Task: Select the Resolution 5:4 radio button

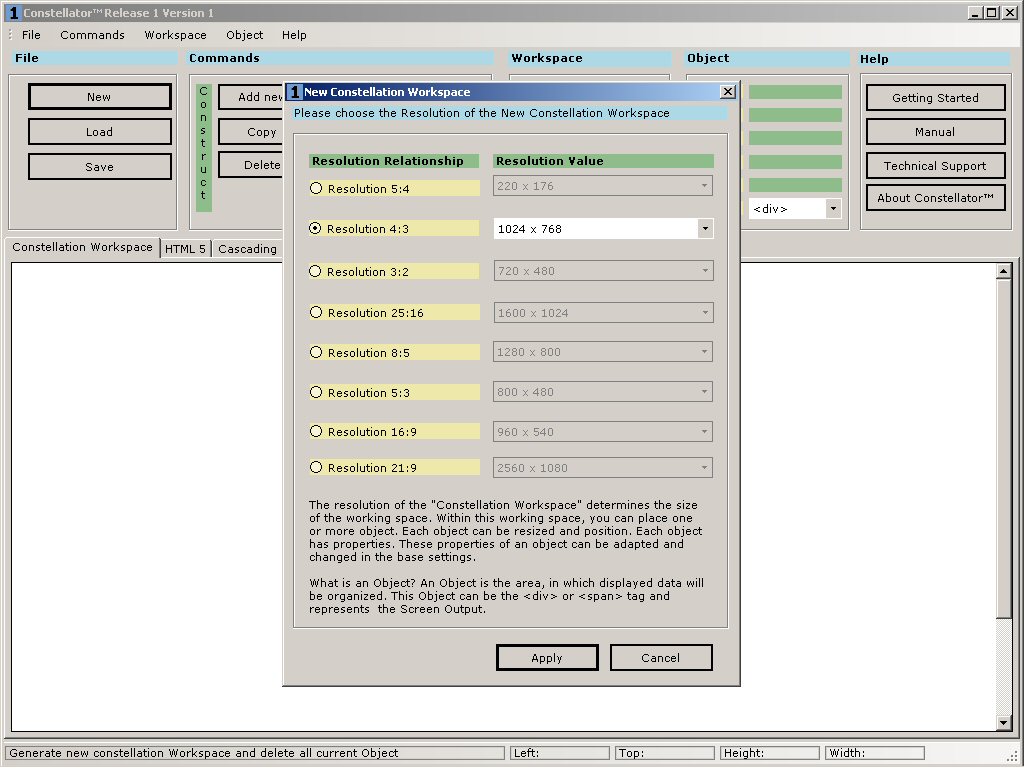Action: tap(316, 188)
